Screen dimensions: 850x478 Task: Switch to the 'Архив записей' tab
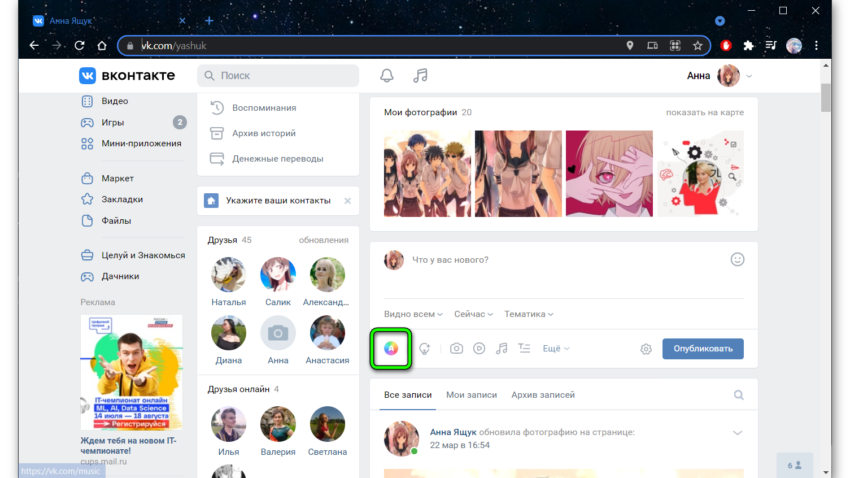pyautogui.click(x=542, y=395)
